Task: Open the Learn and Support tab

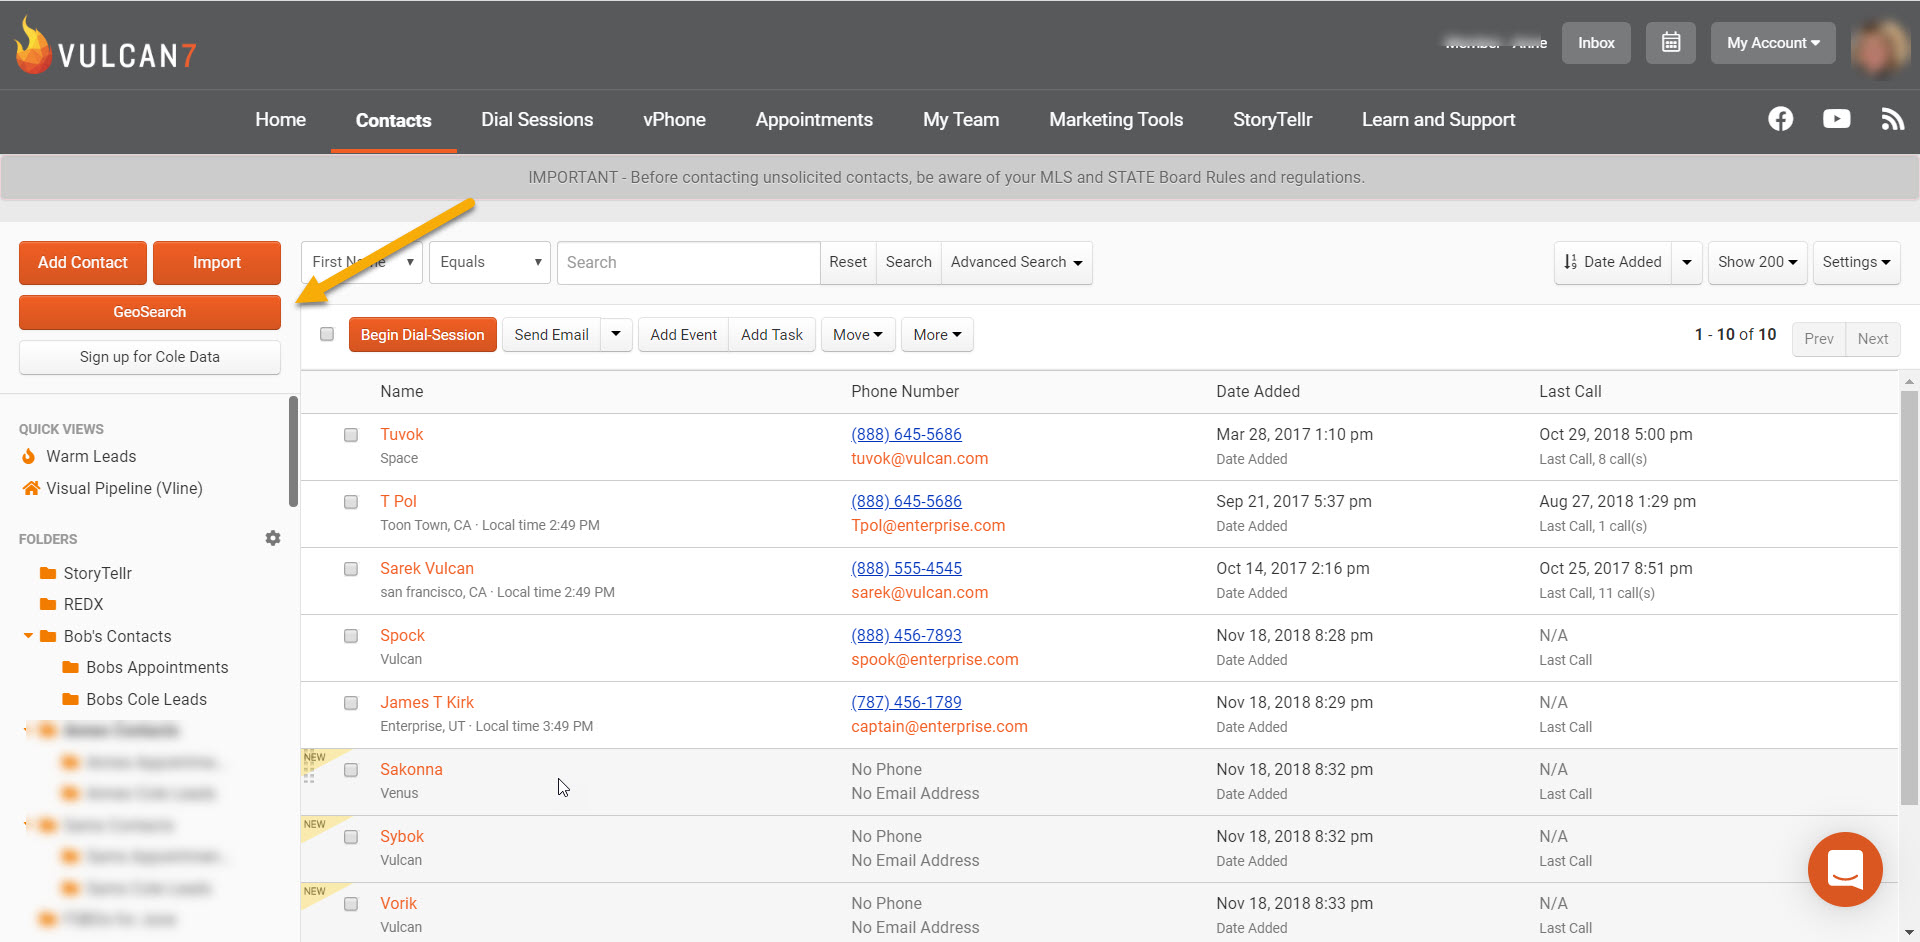Action: (x=1438, y=120)
